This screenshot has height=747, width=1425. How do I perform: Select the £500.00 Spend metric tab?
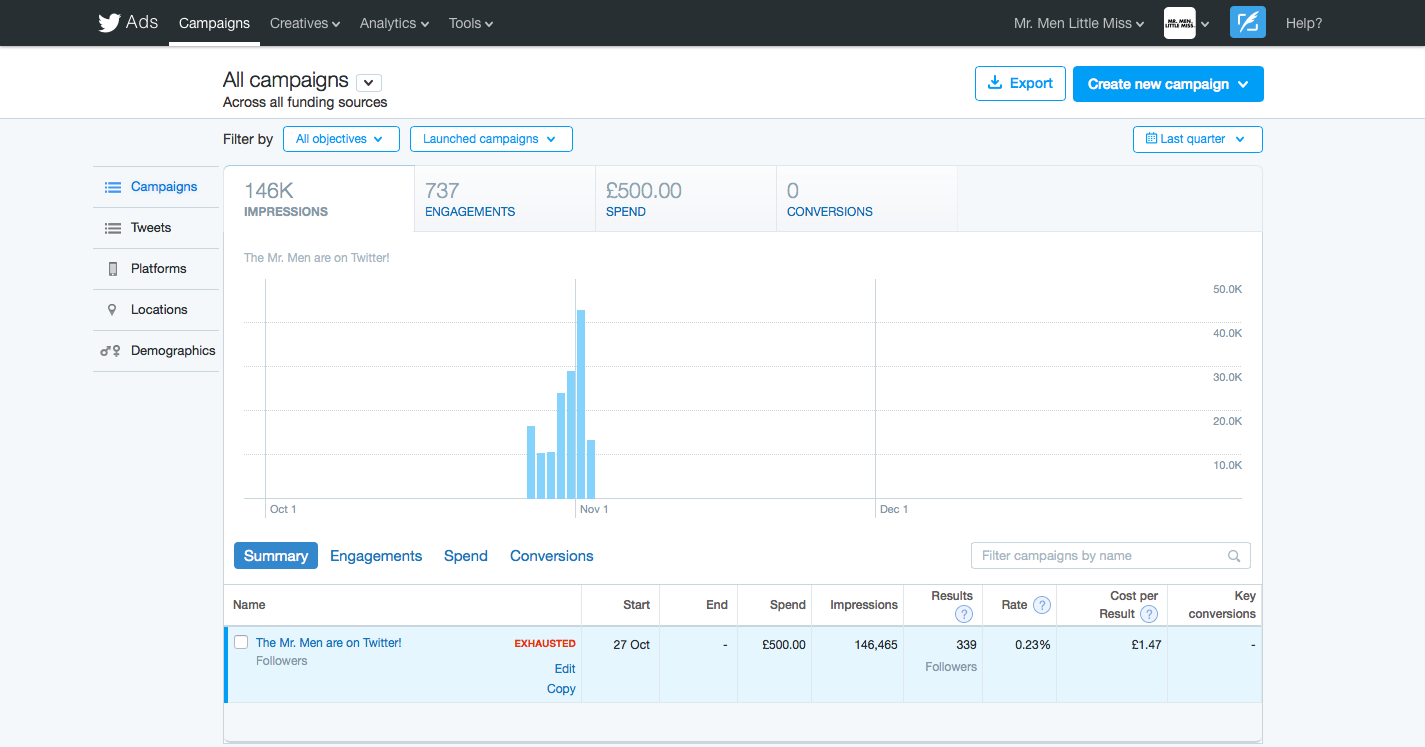tap(686, 199)
